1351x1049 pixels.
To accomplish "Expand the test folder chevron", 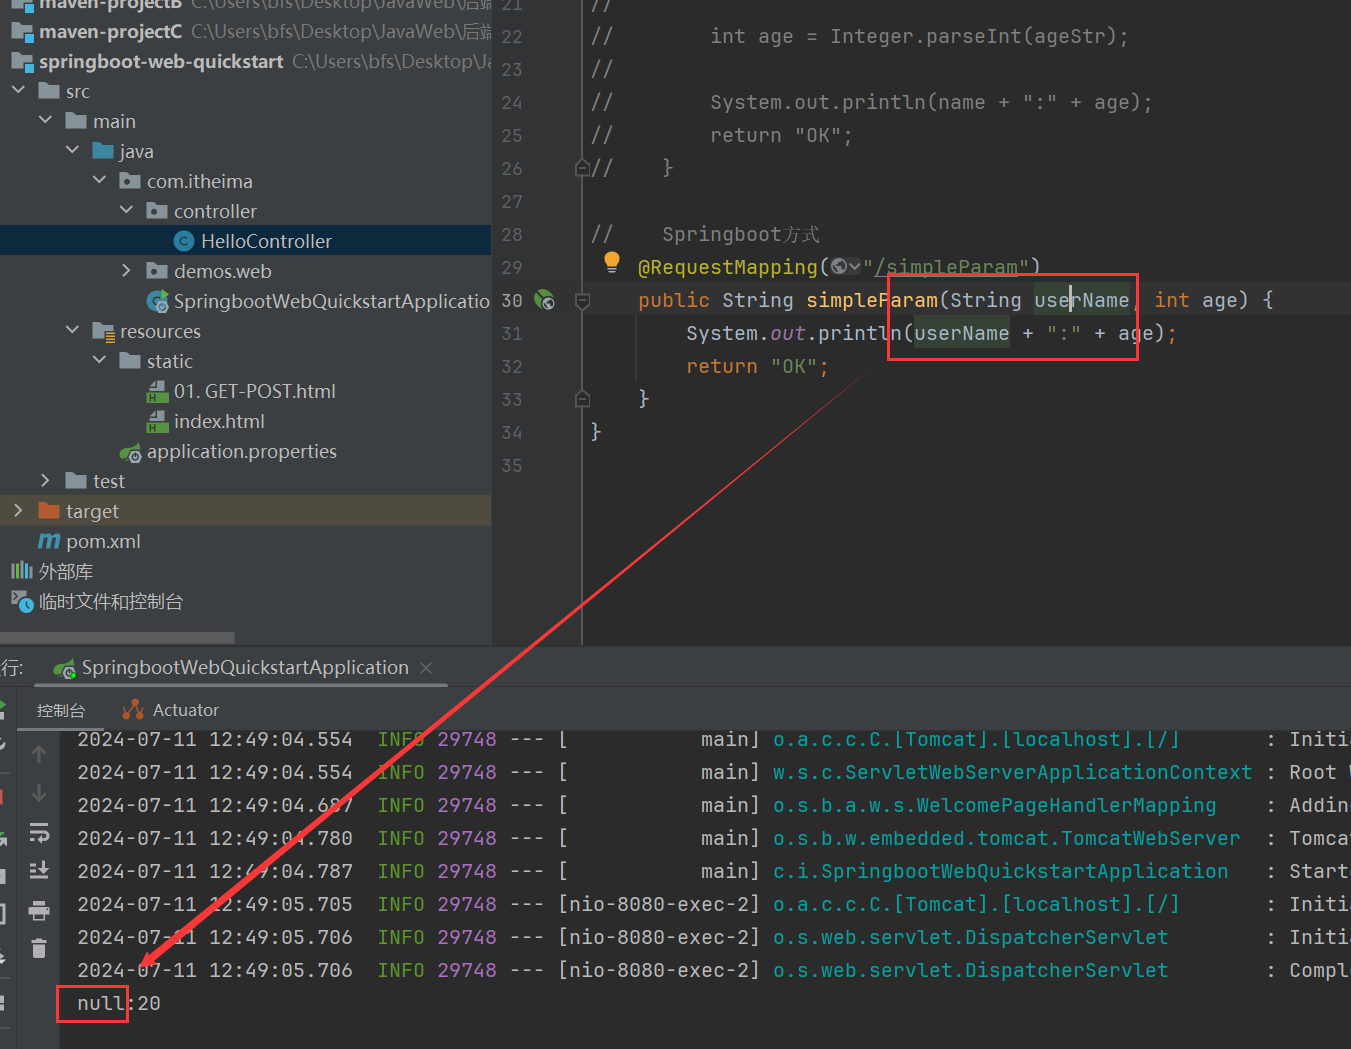I will [45, 481].
